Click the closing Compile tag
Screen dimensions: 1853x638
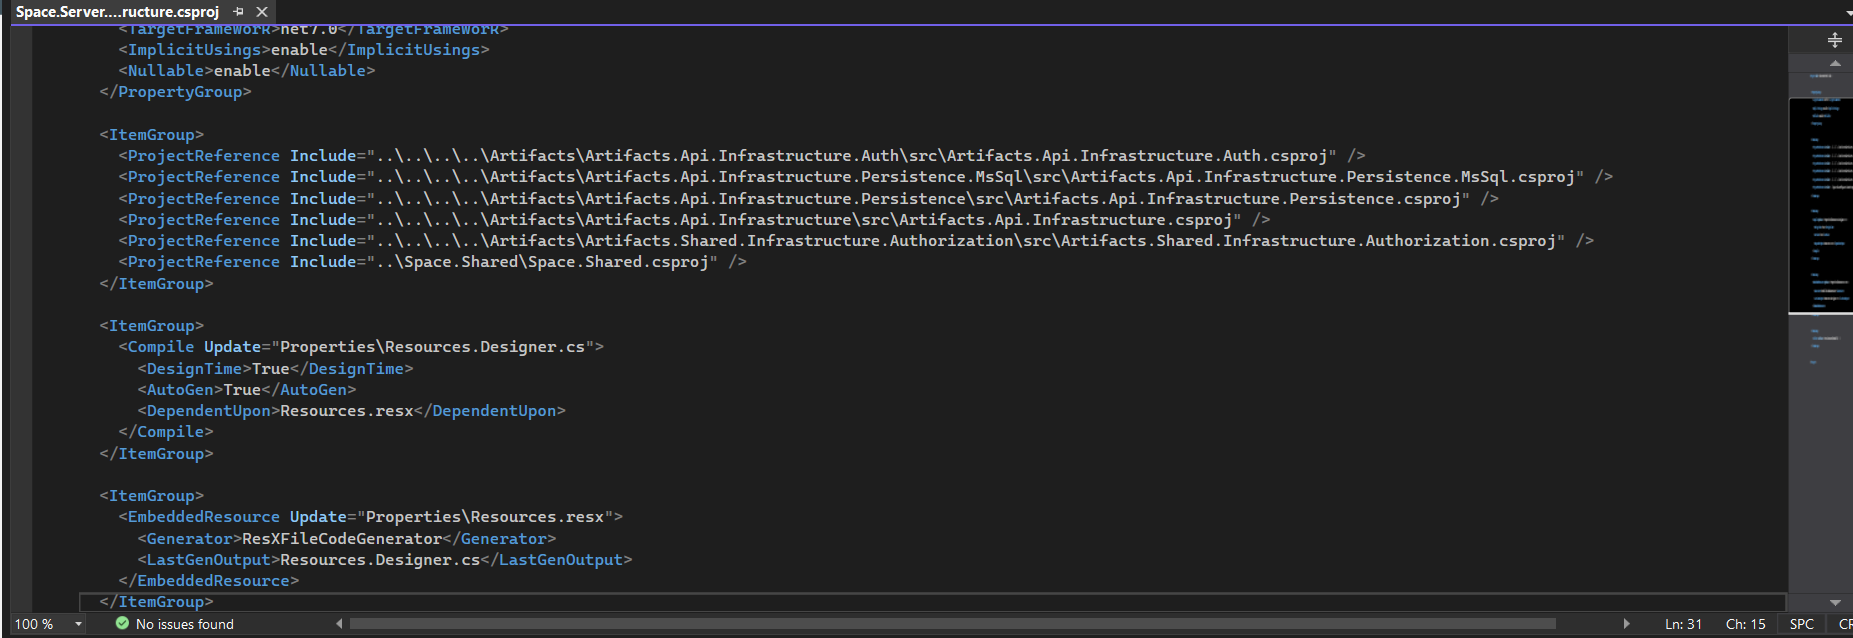point(166,432)
